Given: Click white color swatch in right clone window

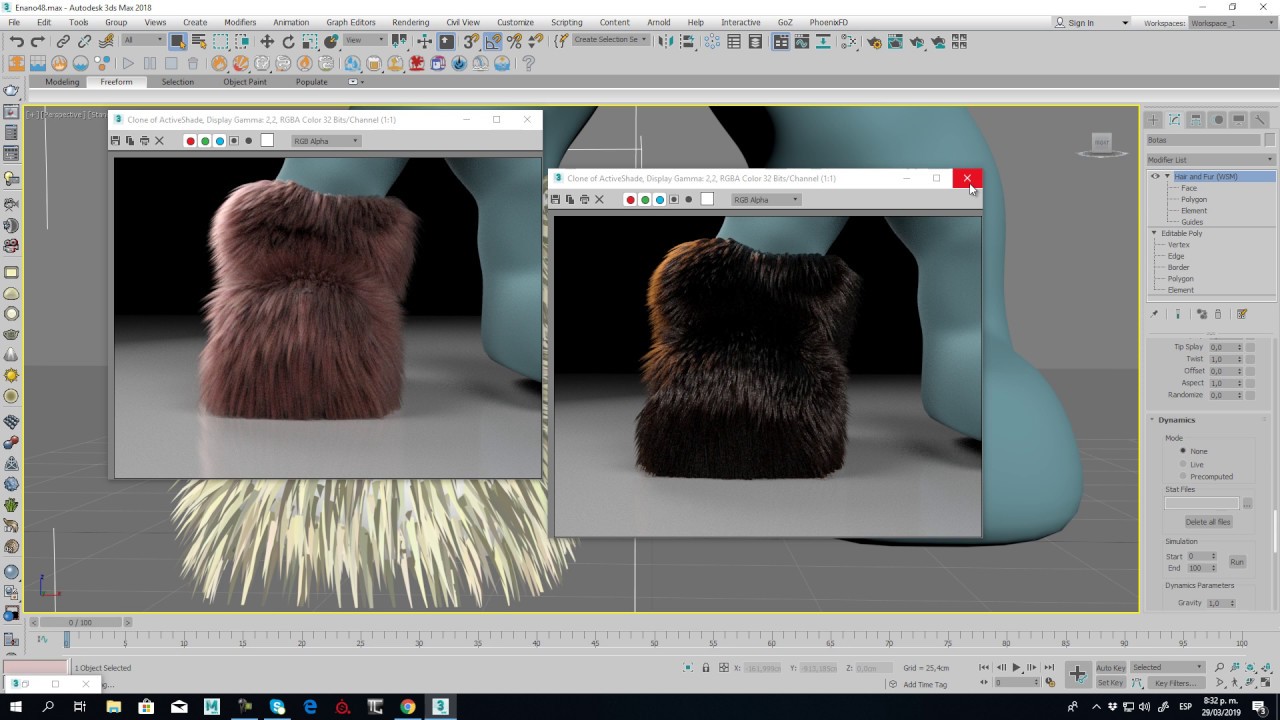Looking at the screenshot, I should 707,200.
